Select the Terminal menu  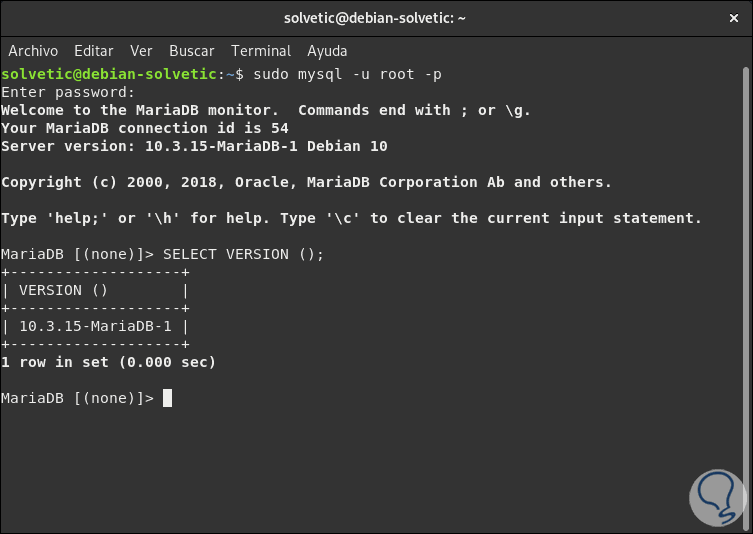pos(261,50)
